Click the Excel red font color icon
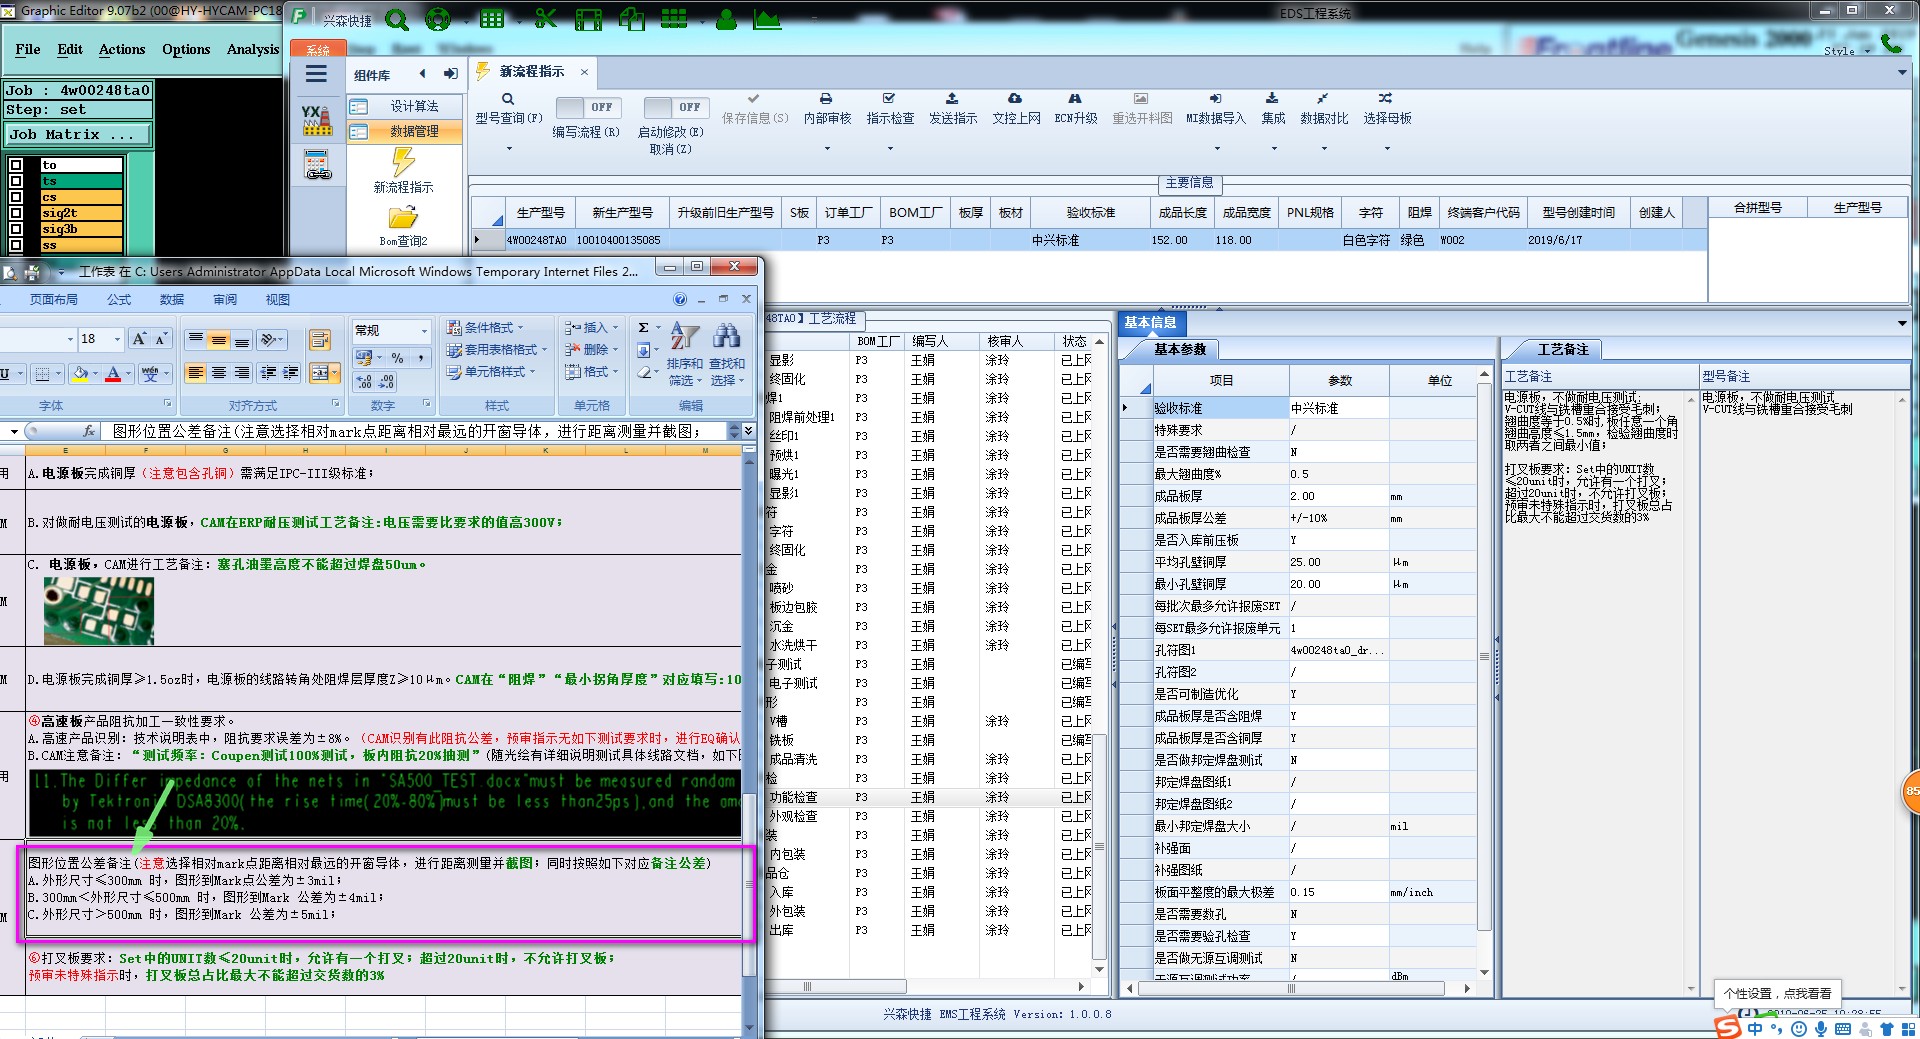 click(x=114, y=374)
